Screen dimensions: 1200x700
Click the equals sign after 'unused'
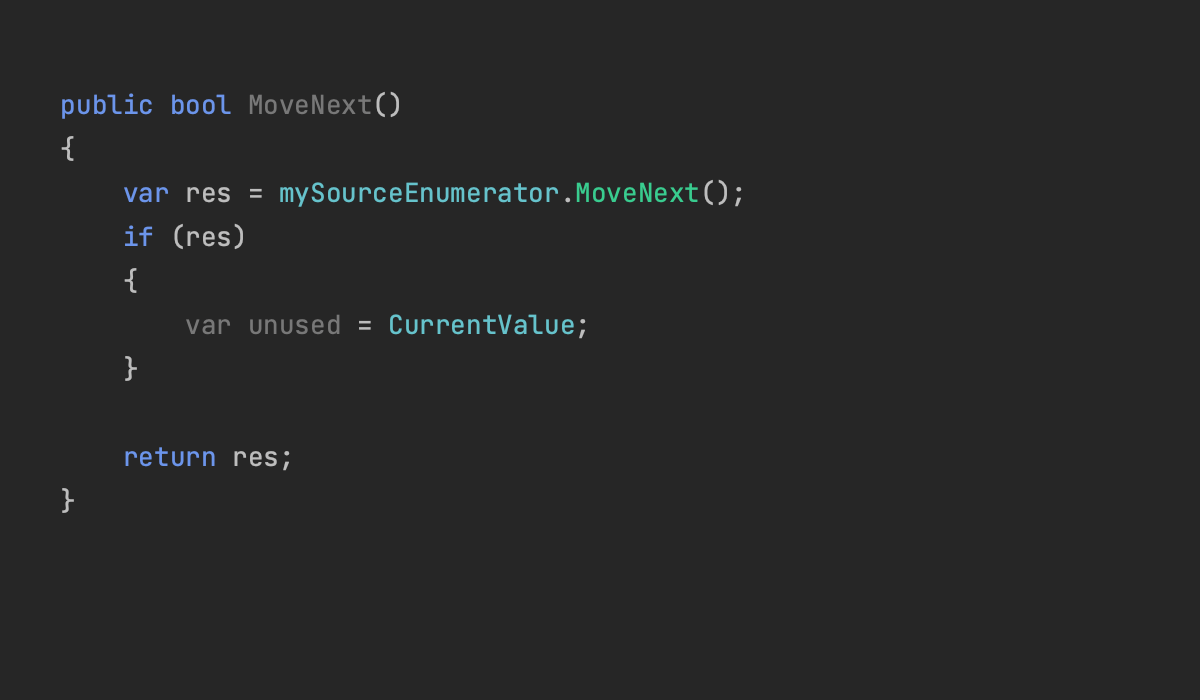click(364, 325)
